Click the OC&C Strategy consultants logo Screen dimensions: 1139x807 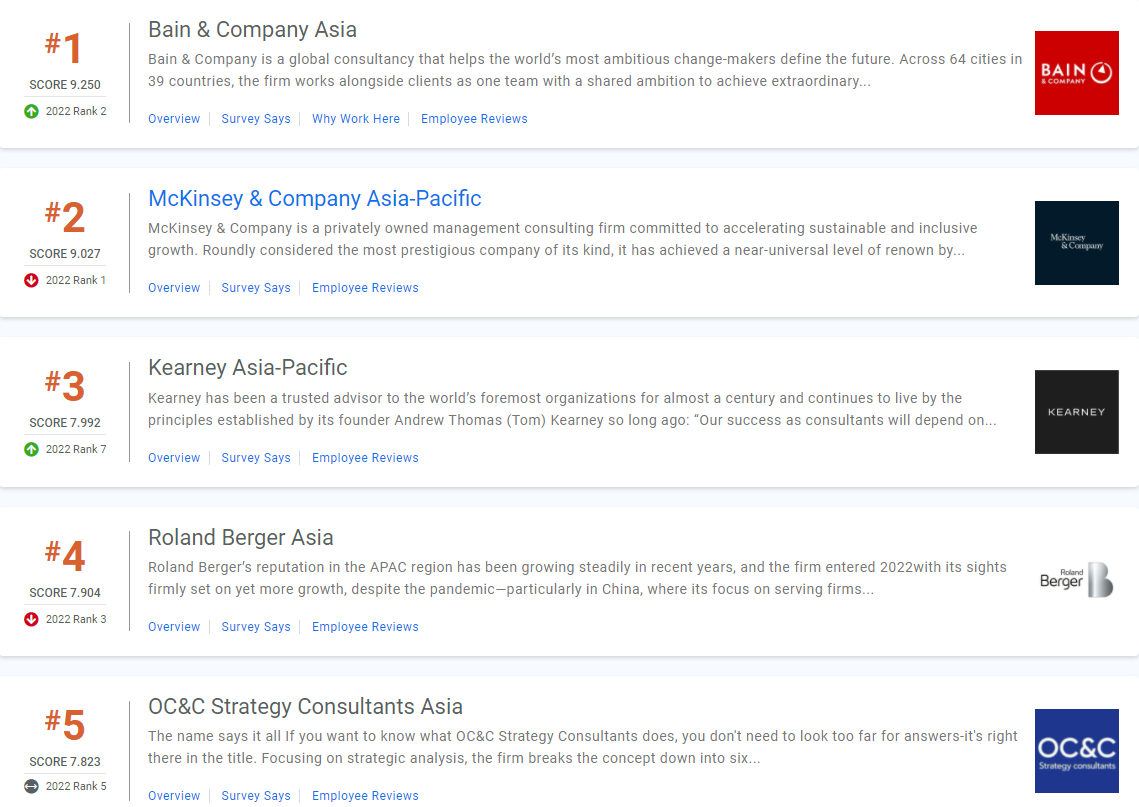coord(1077,750)
